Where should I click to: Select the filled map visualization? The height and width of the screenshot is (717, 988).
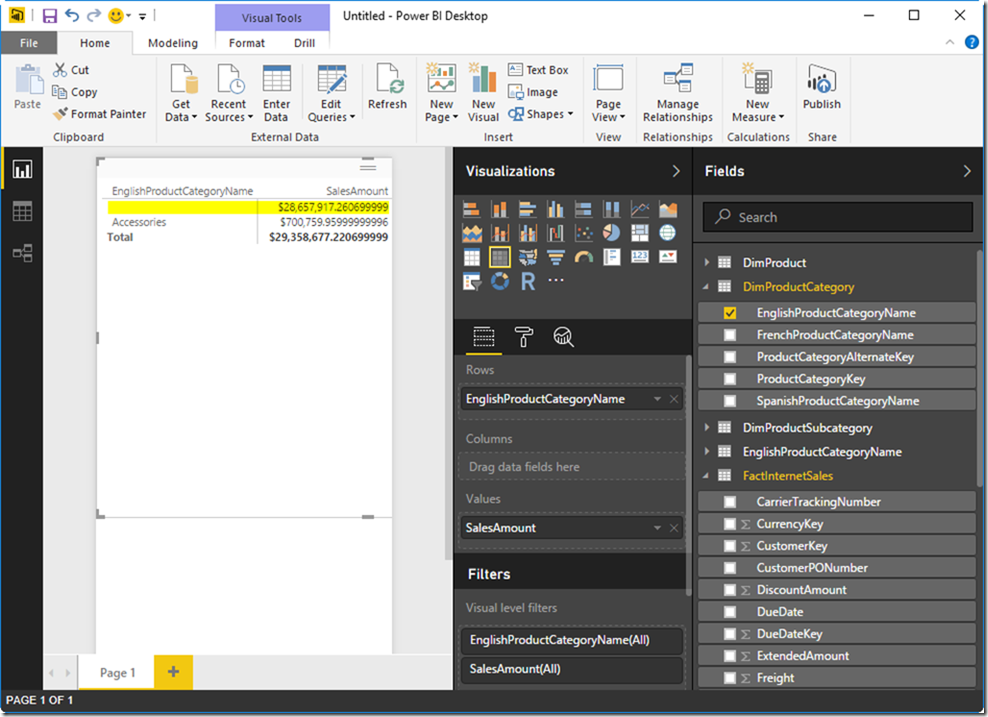pos(527,257)
